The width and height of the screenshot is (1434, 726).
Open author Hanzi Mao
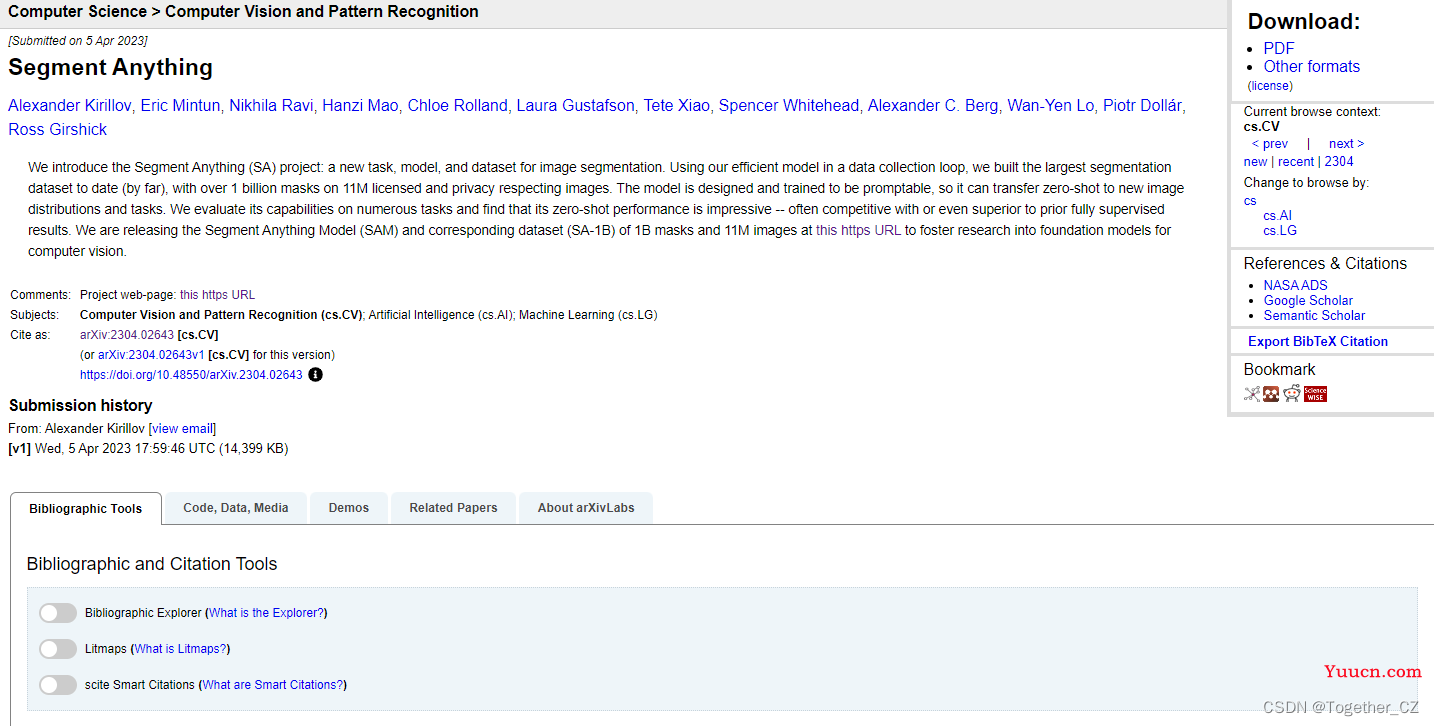[360, 106]
